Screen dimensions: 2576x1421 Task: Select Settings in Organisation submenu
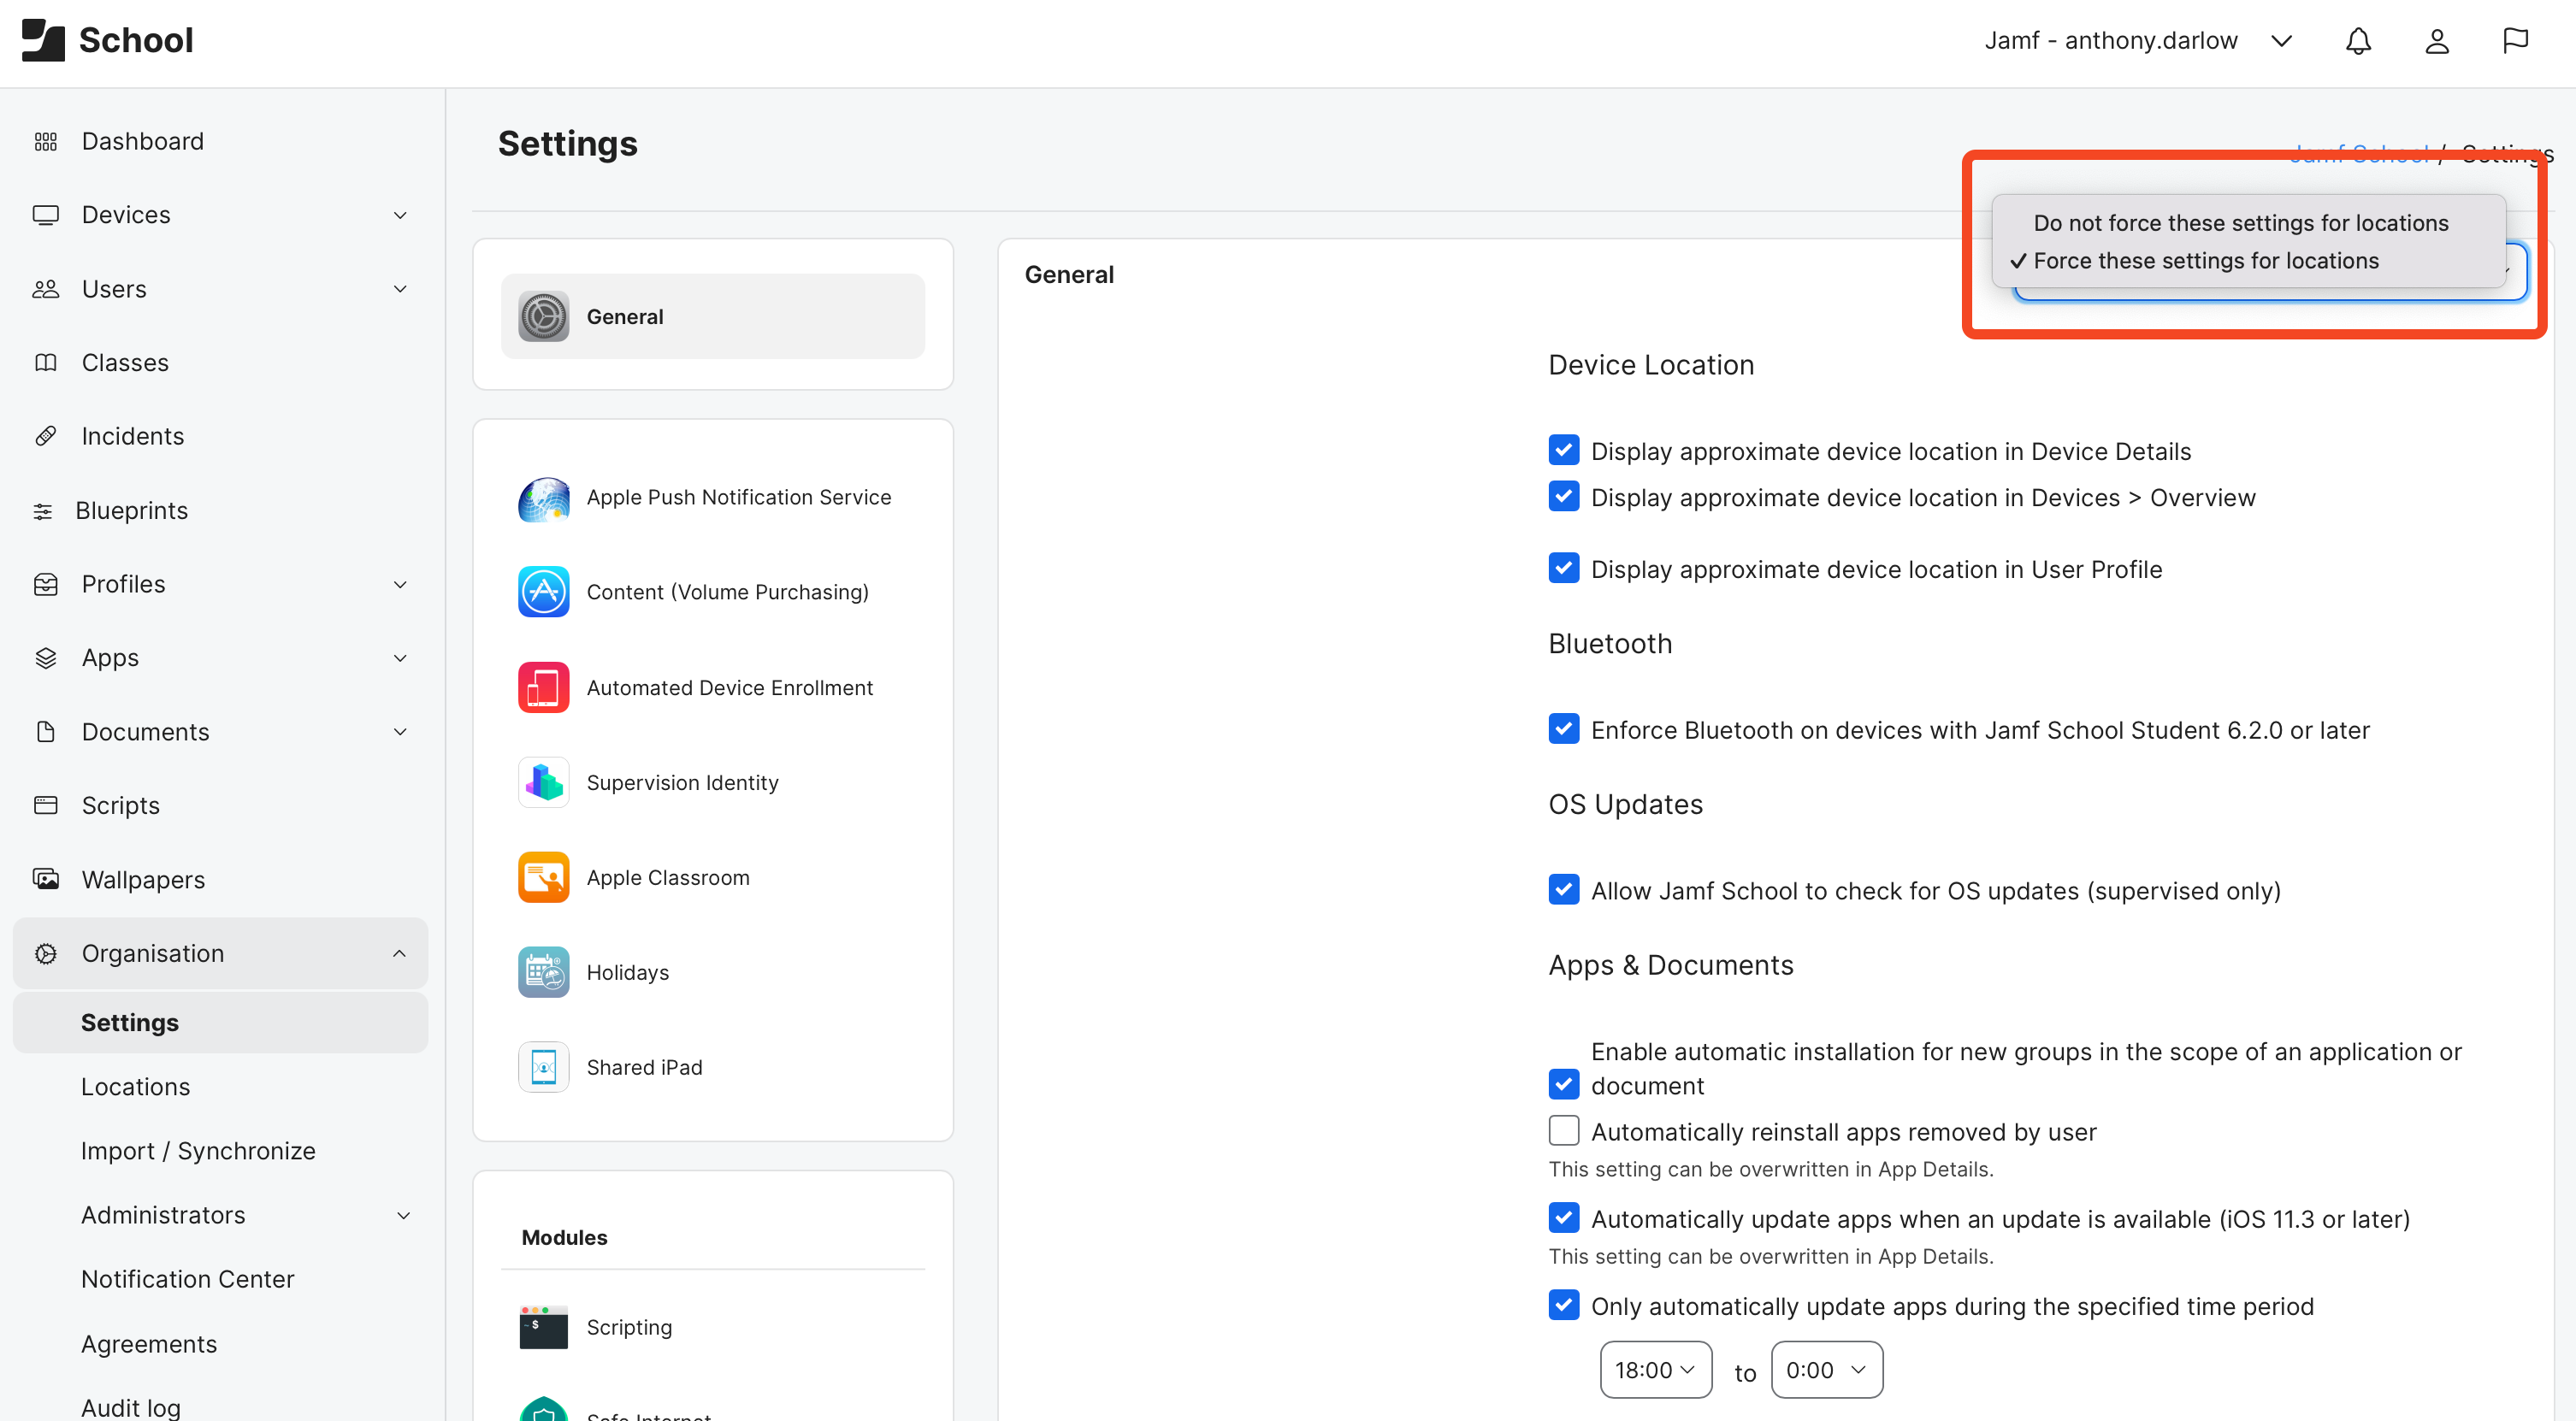coord(220,1023)
